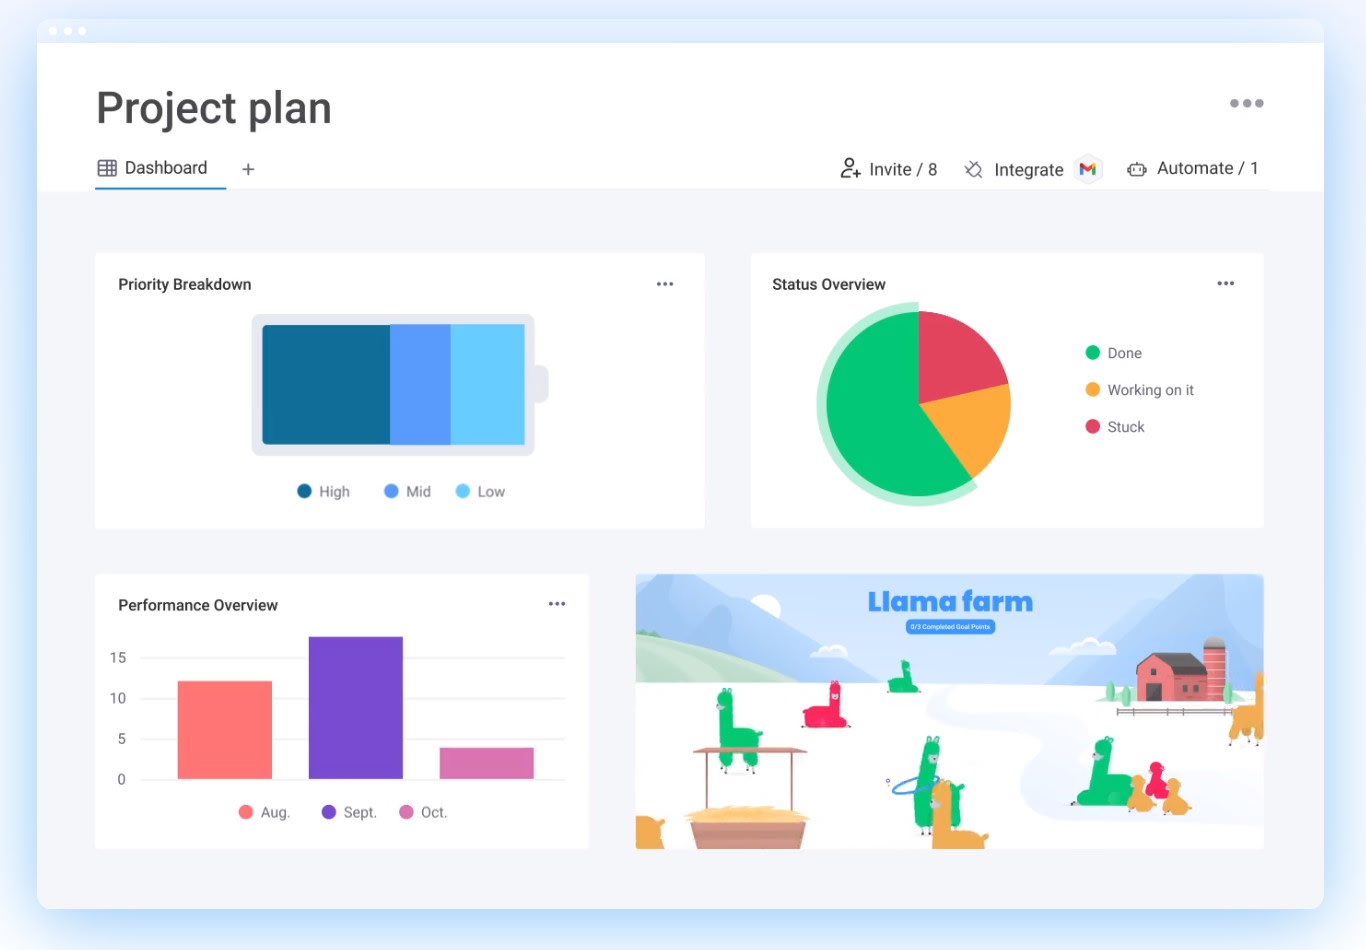Click the red barn in Llama farm
Image resolution: width=1366 pixels, height=950 pixels.
[x=1172, y=677]
